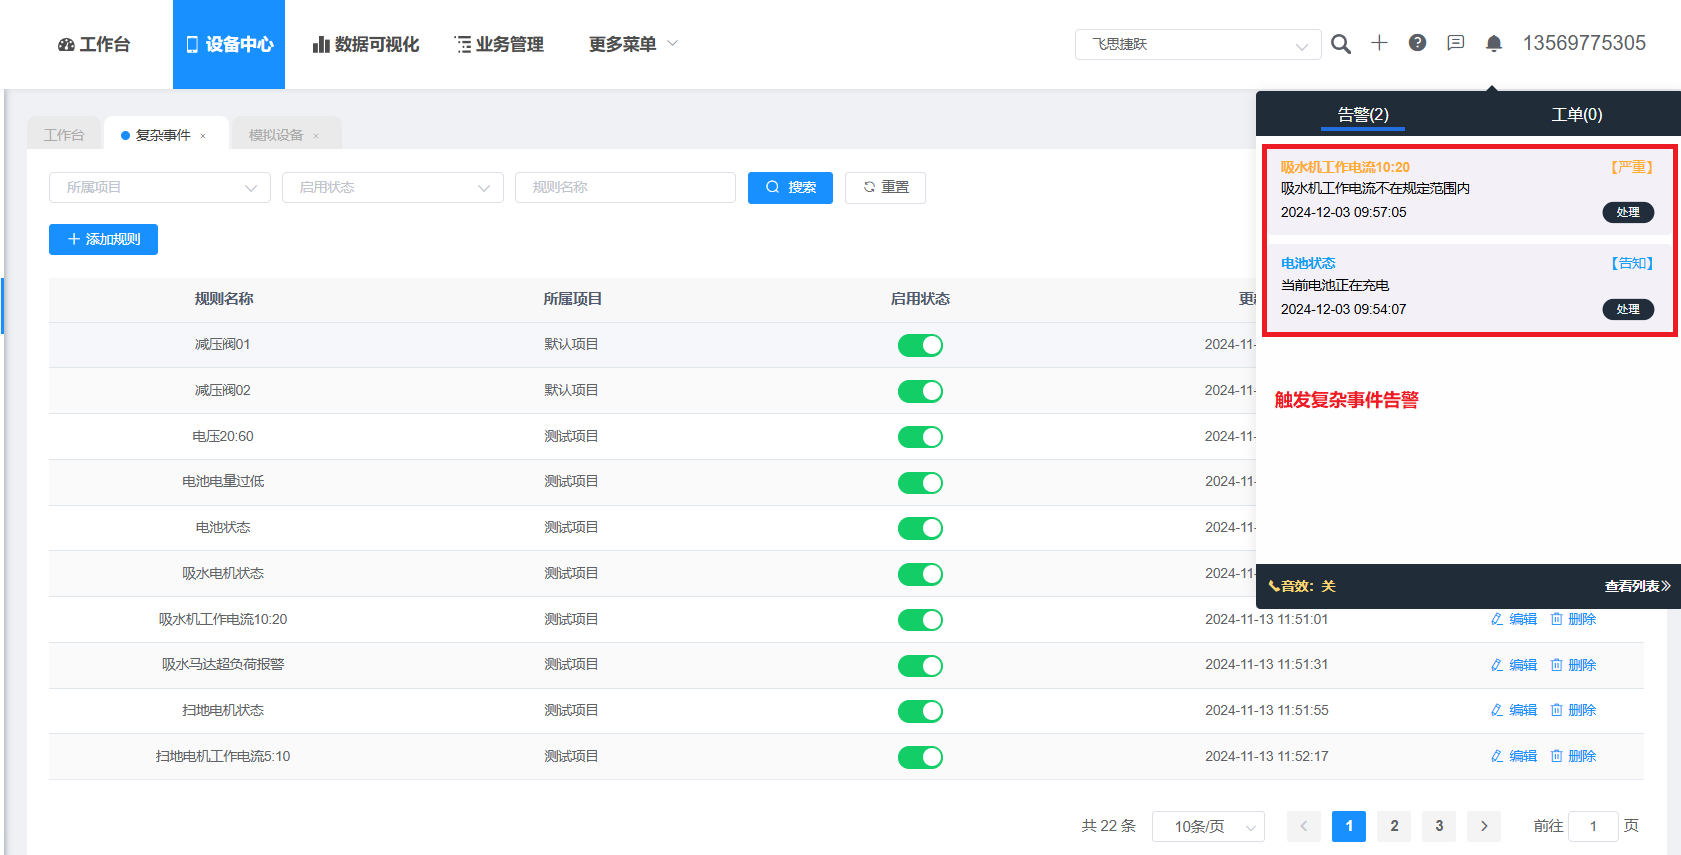
Task: Toggle enable switch for 扫地电机状态
Action: [920, 711]
